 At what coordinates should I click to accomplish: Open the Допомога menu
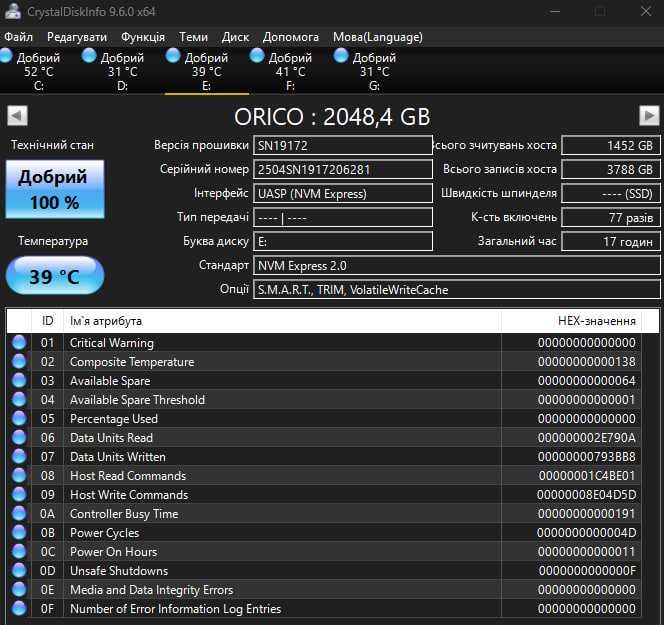tap(290, 37)
